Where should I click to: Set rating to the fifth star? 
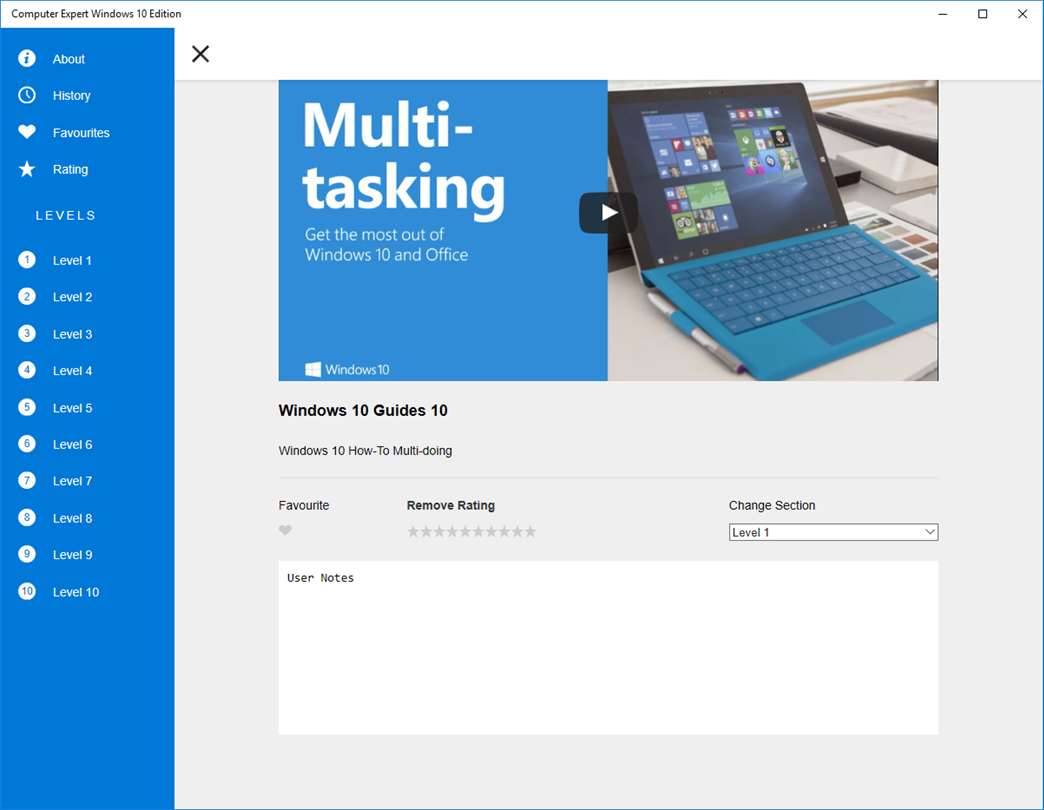(465, 531)
